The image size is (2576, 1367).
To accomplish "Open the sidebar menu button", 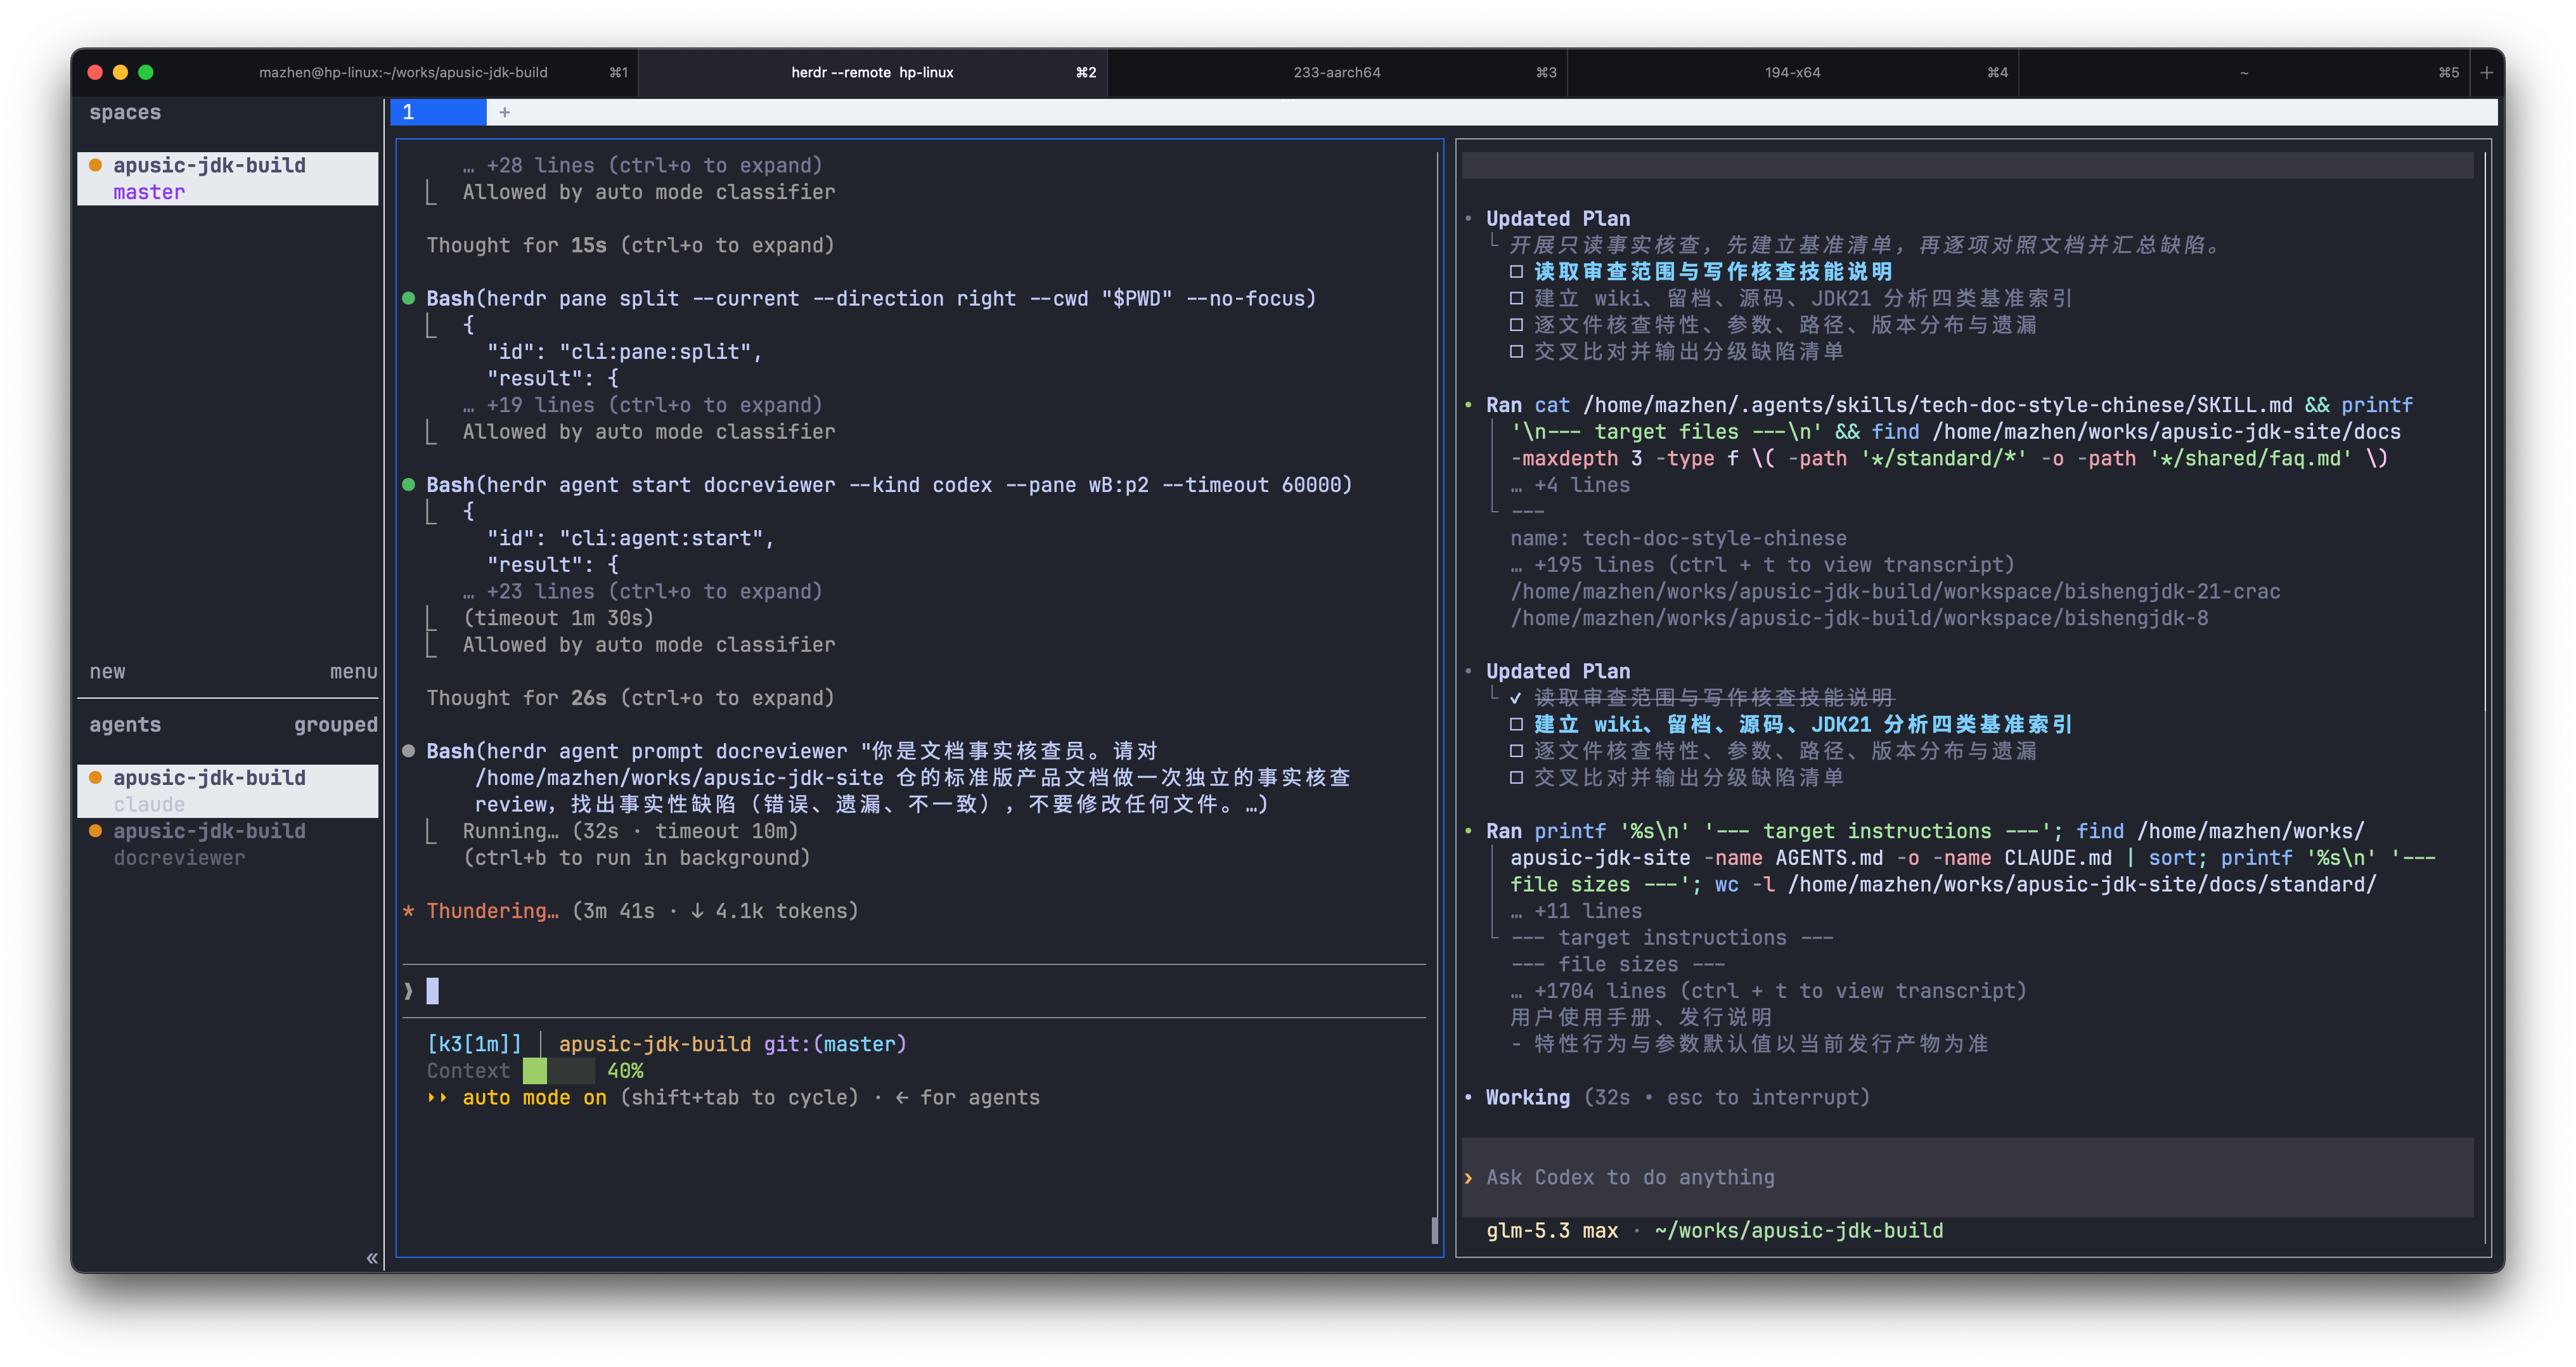I will pos(353,671).
